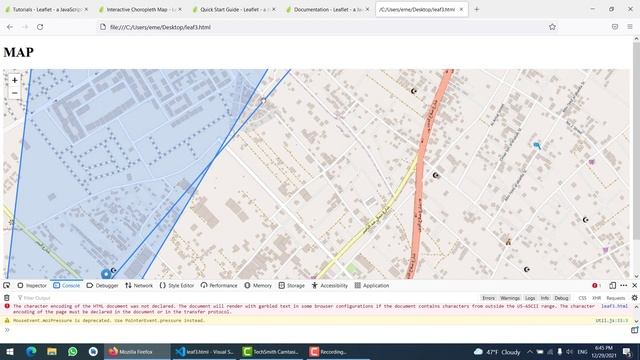Open Mozilla Firefox taskbar button
The image size is (640, 360).
pos(136,351)
